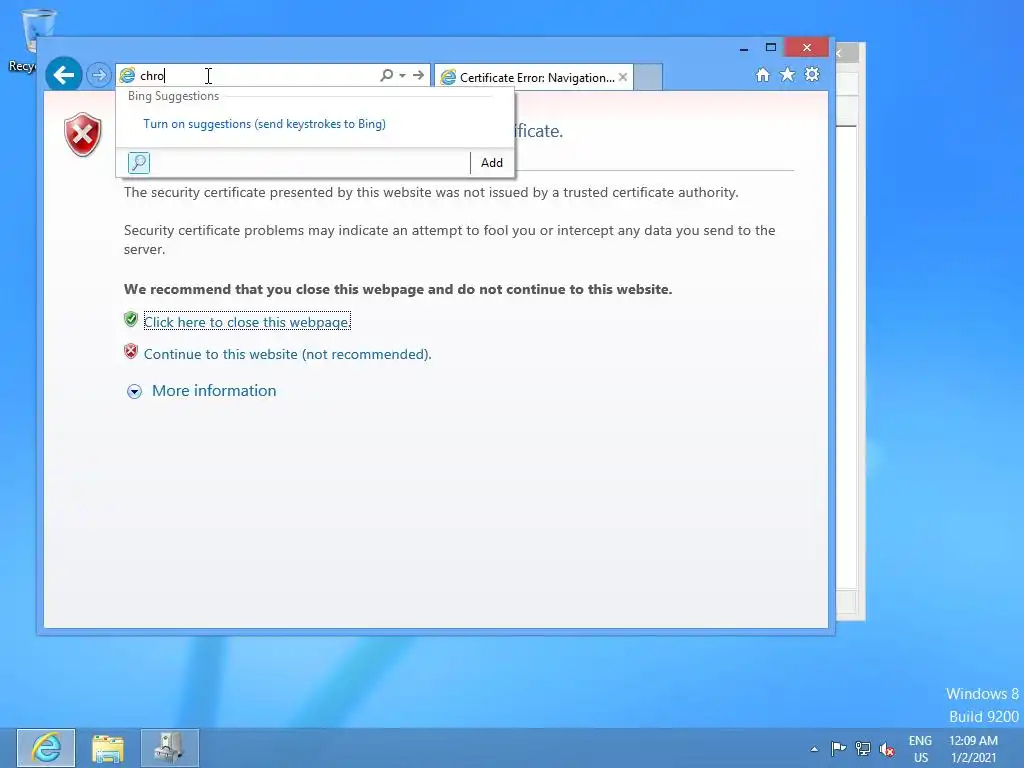Click Internet Explorer taskbar icon
Screen dimensions: 1024x768
[x=46, y=748]
